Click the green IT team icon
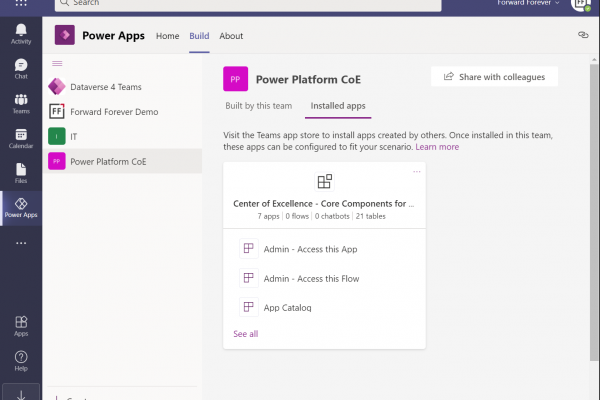Screen dimensions: 600x400 pyautogui.click(x=57, y=136)
